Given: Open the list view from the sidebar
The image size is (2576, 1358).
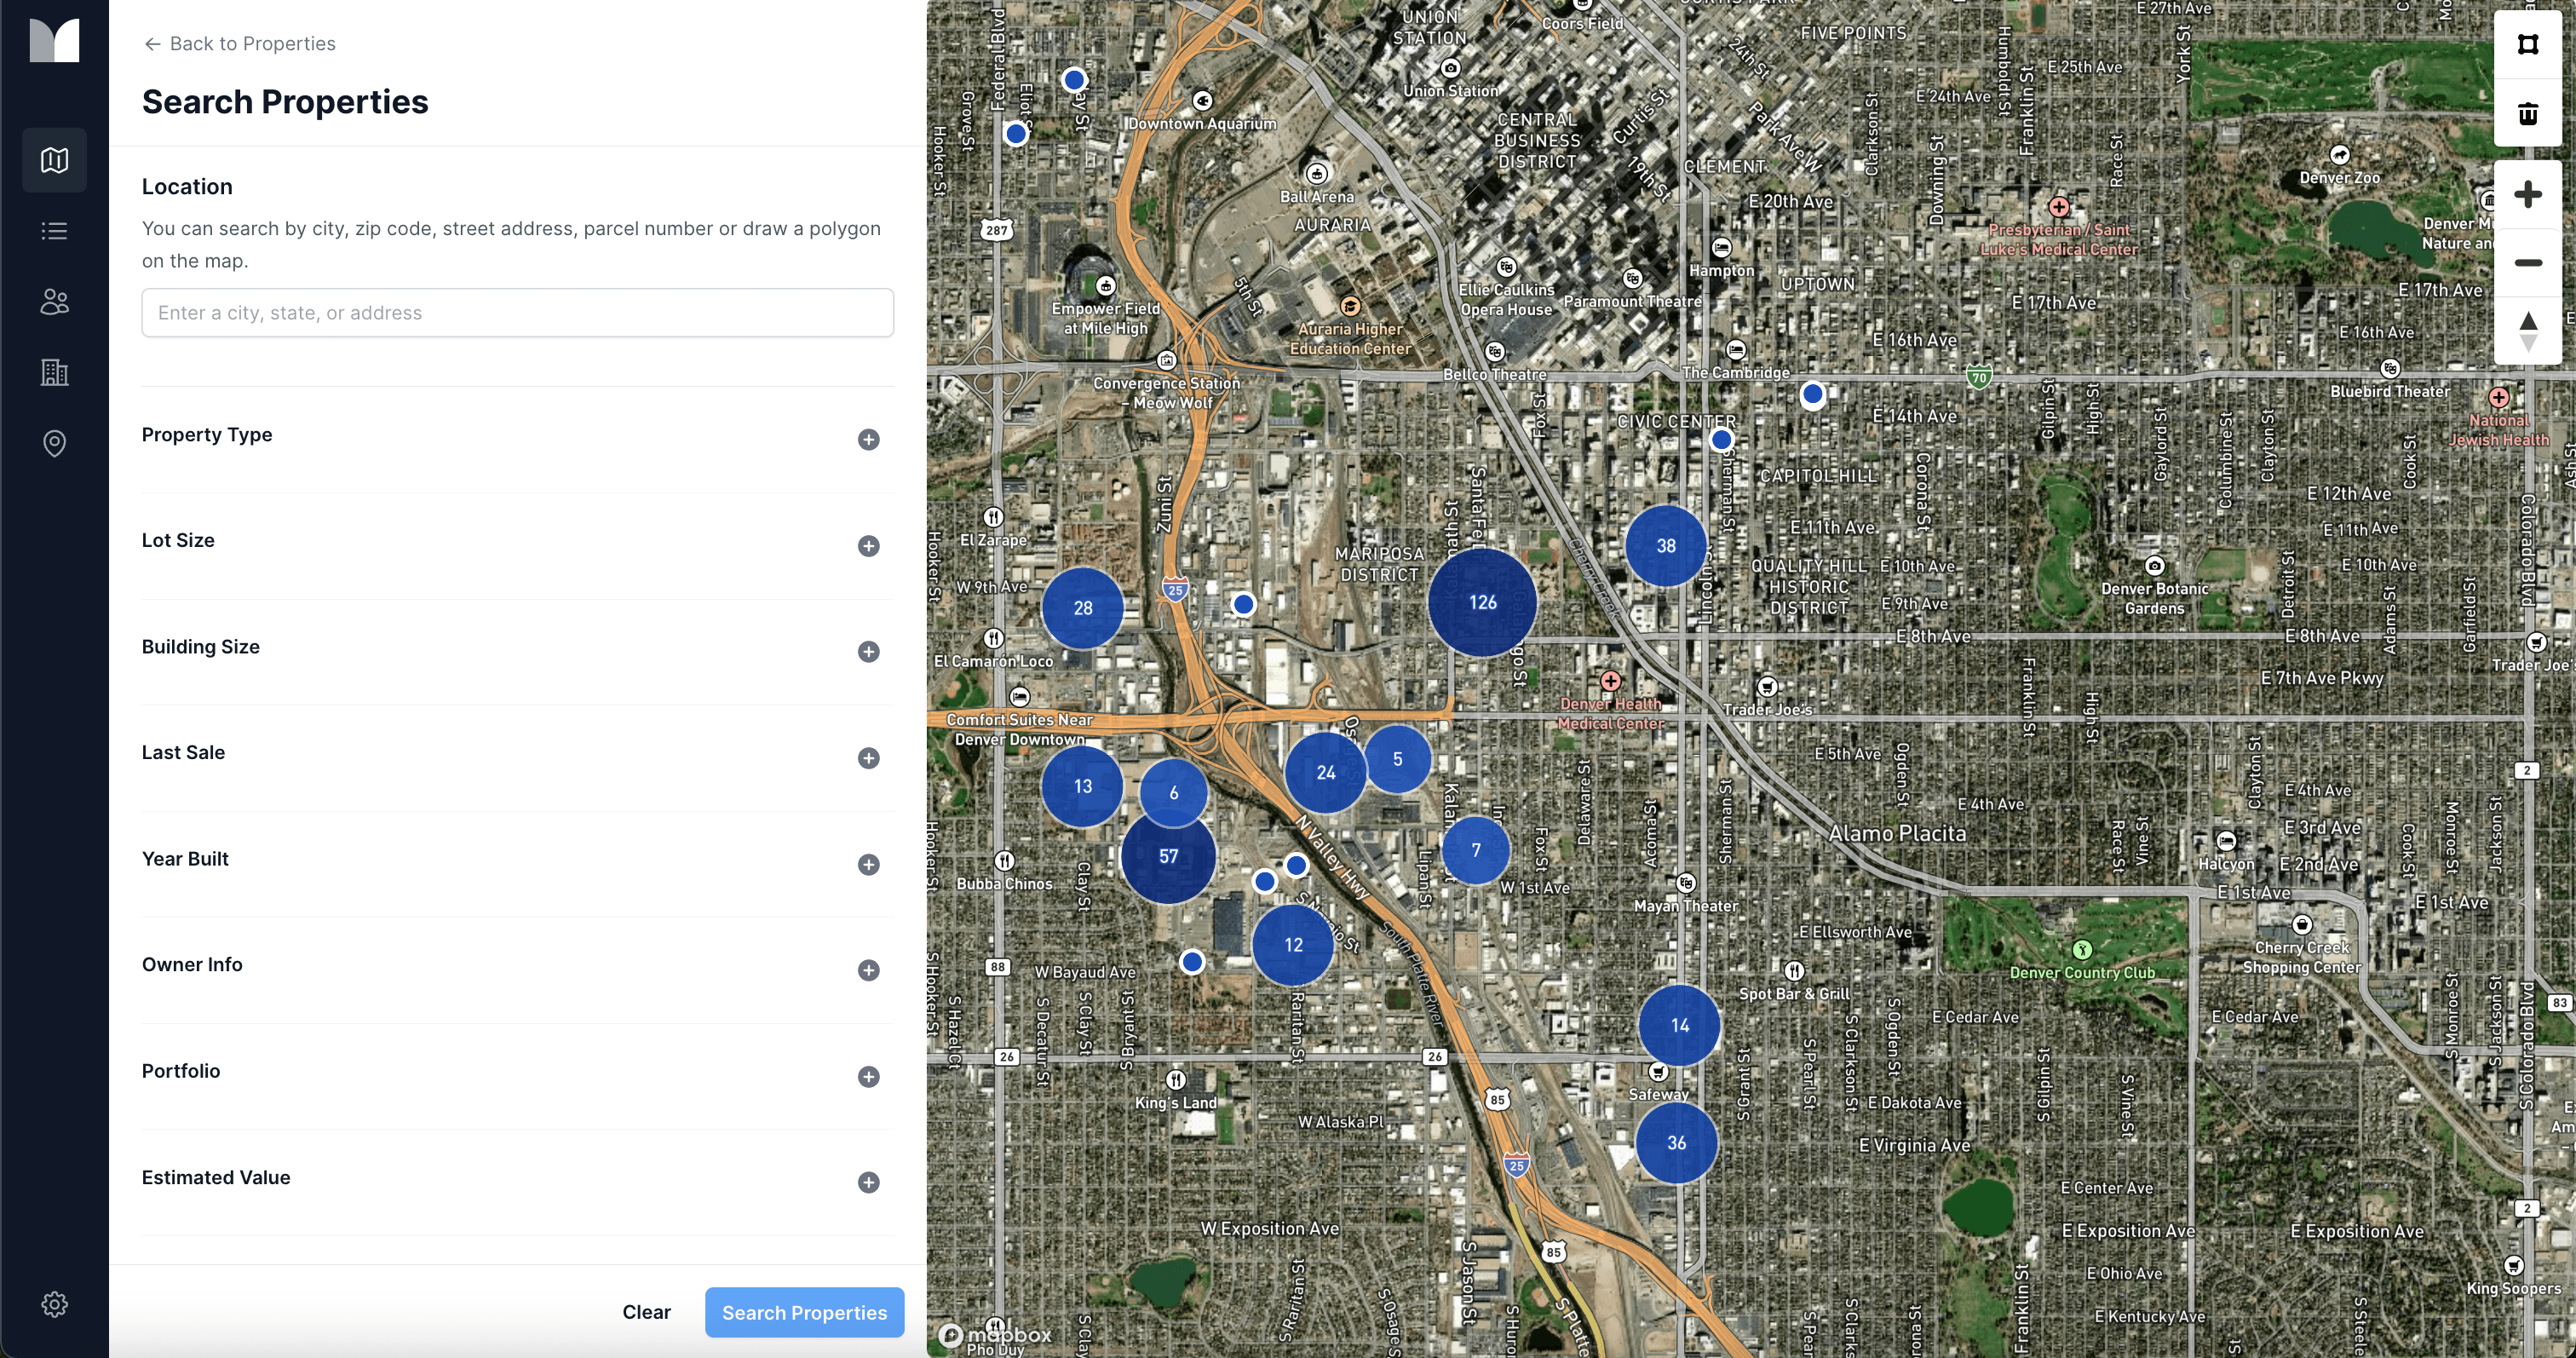Looking at the screenshot, I should click(x=53, y=231).
